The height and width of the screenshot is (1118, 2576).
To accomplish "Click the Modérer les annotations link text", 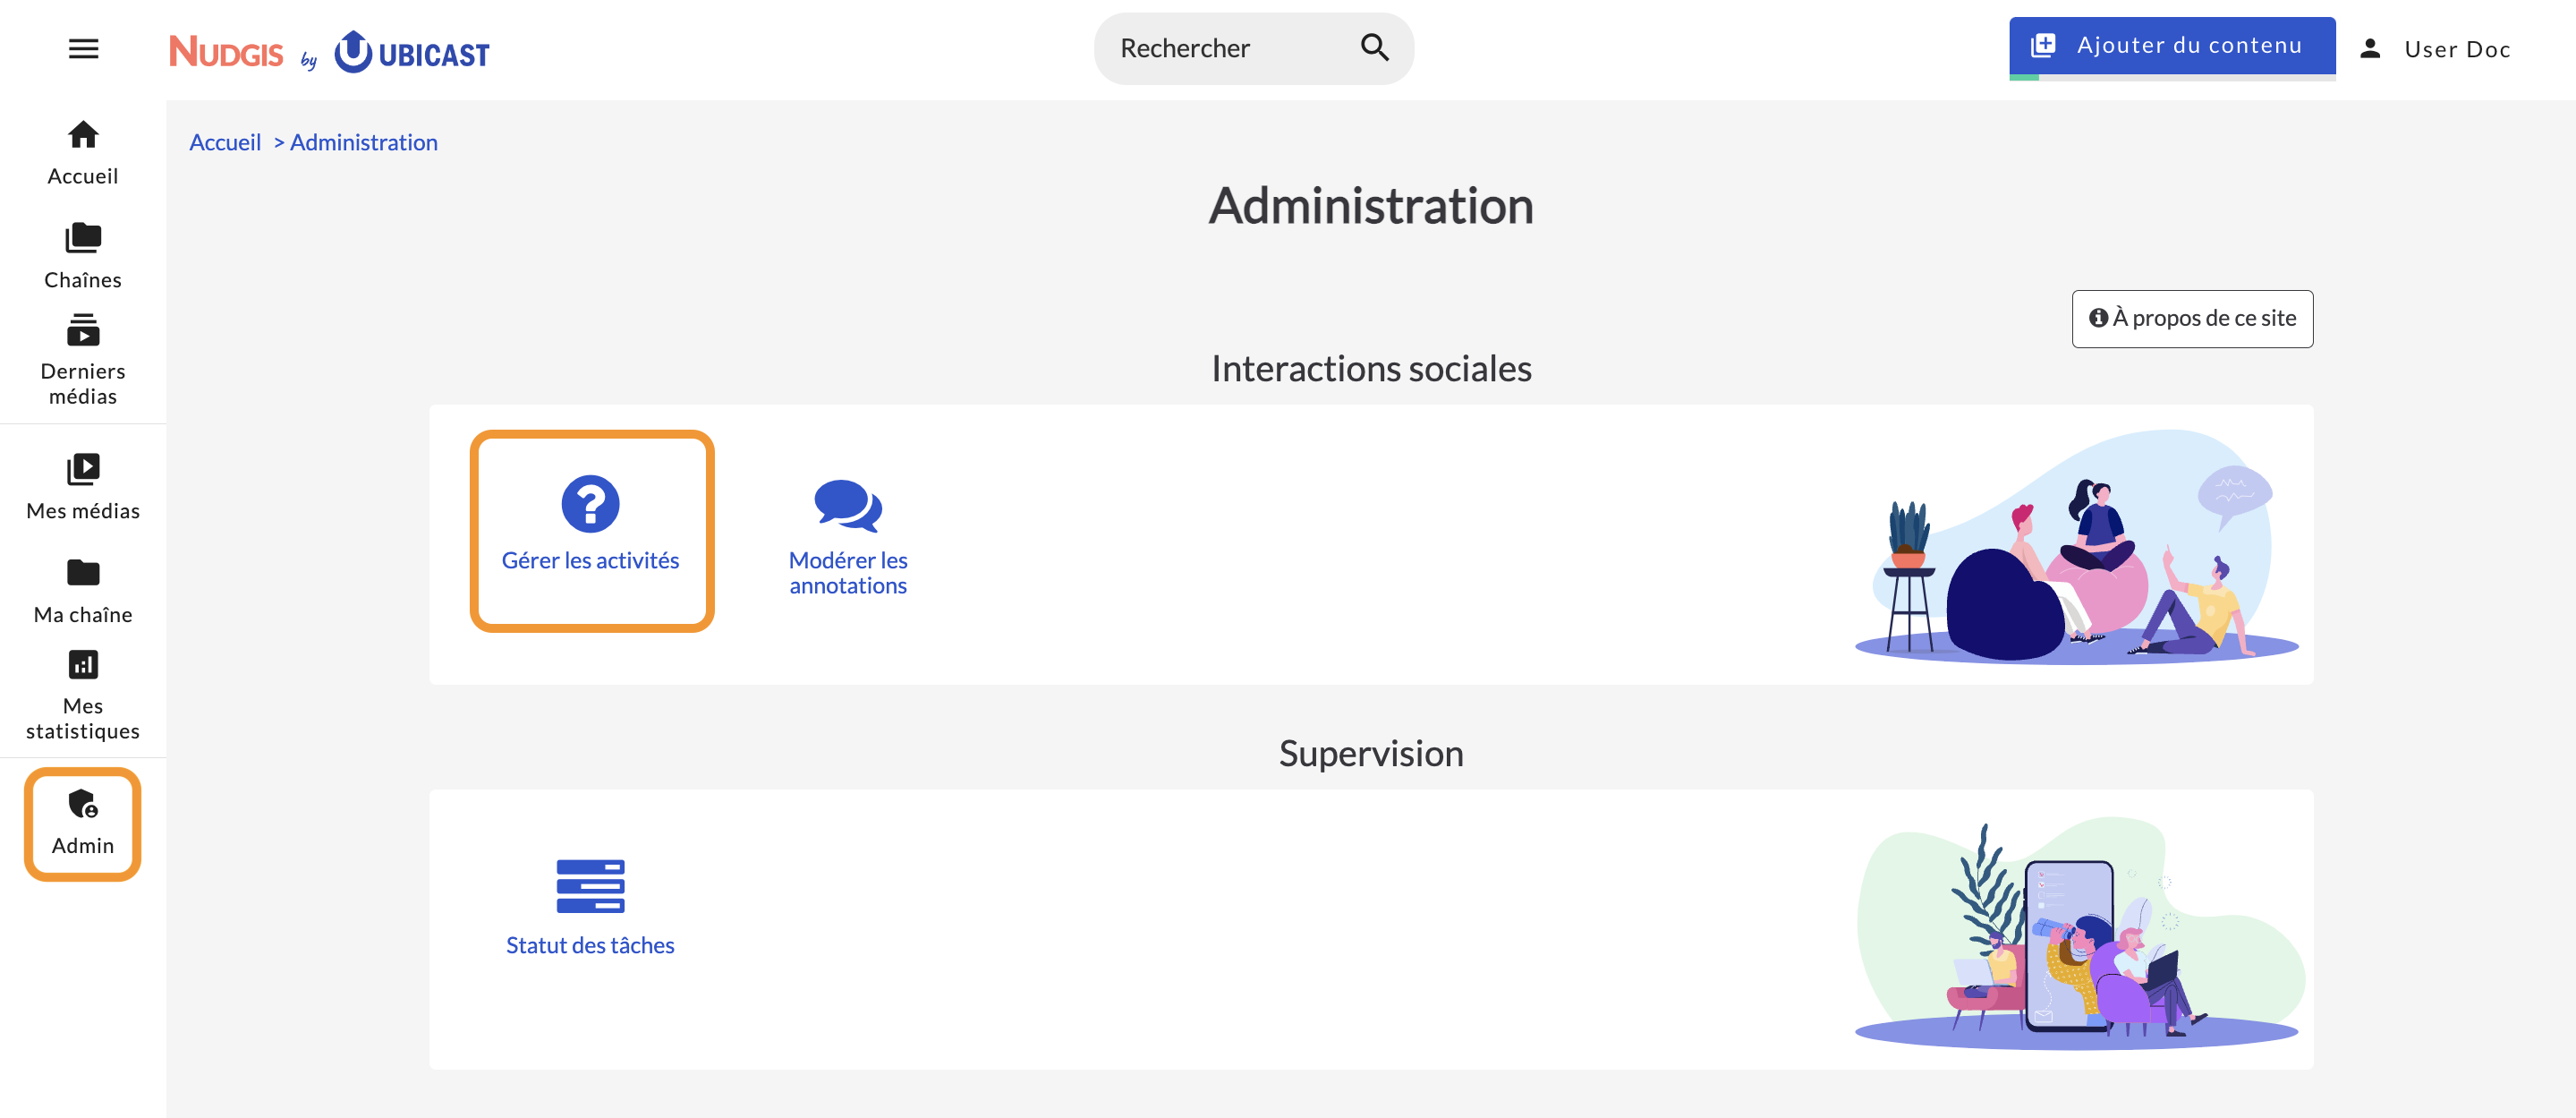I will click(x=848, y=573).
